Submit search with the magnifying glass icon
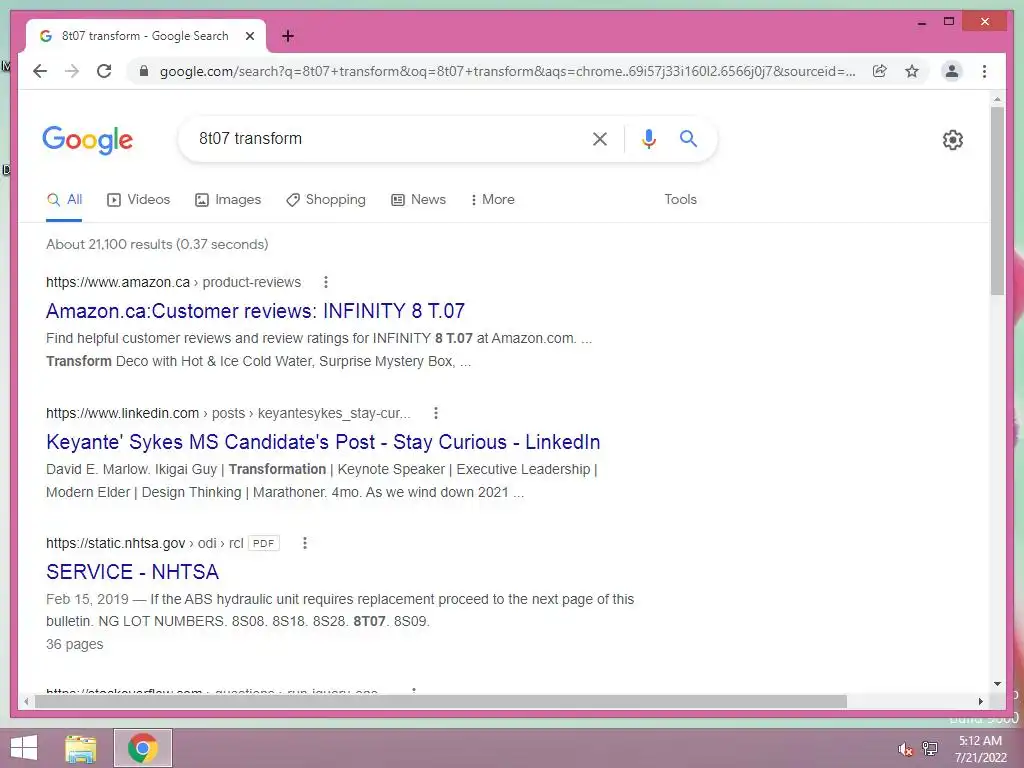The width and height of the screenshot is (1024, 768). coord(688,138)
